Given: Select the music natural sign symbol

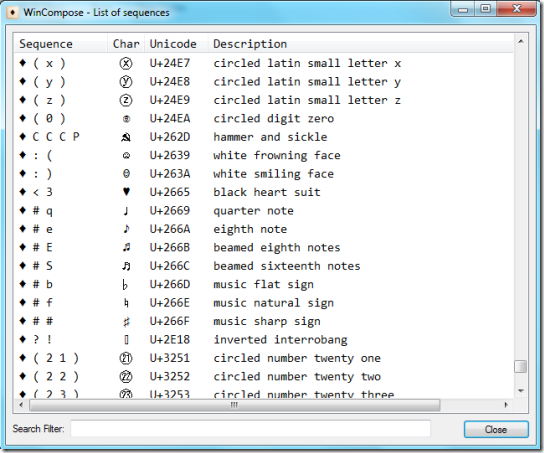Looking at the screenshot, I should point(126,304).
